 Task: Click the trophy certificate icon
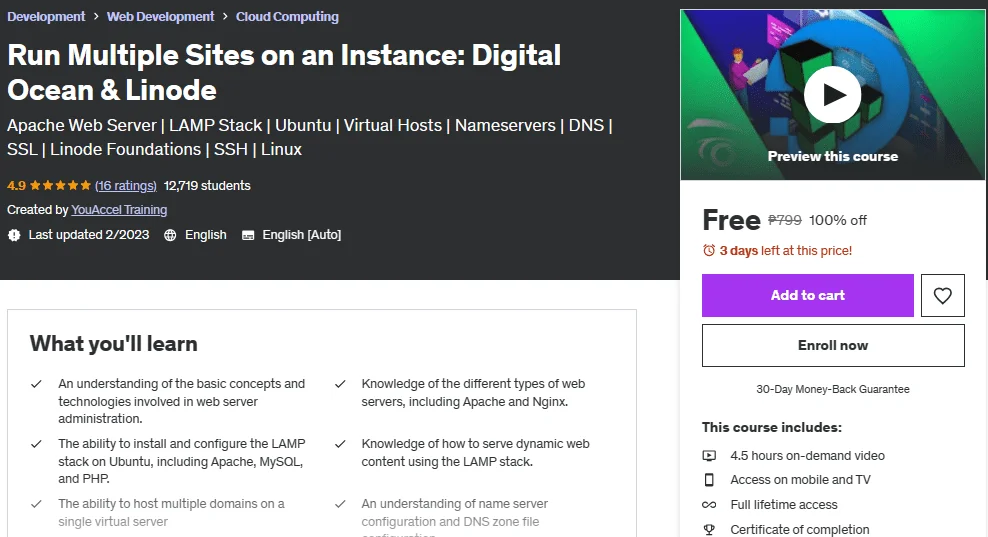709,529
